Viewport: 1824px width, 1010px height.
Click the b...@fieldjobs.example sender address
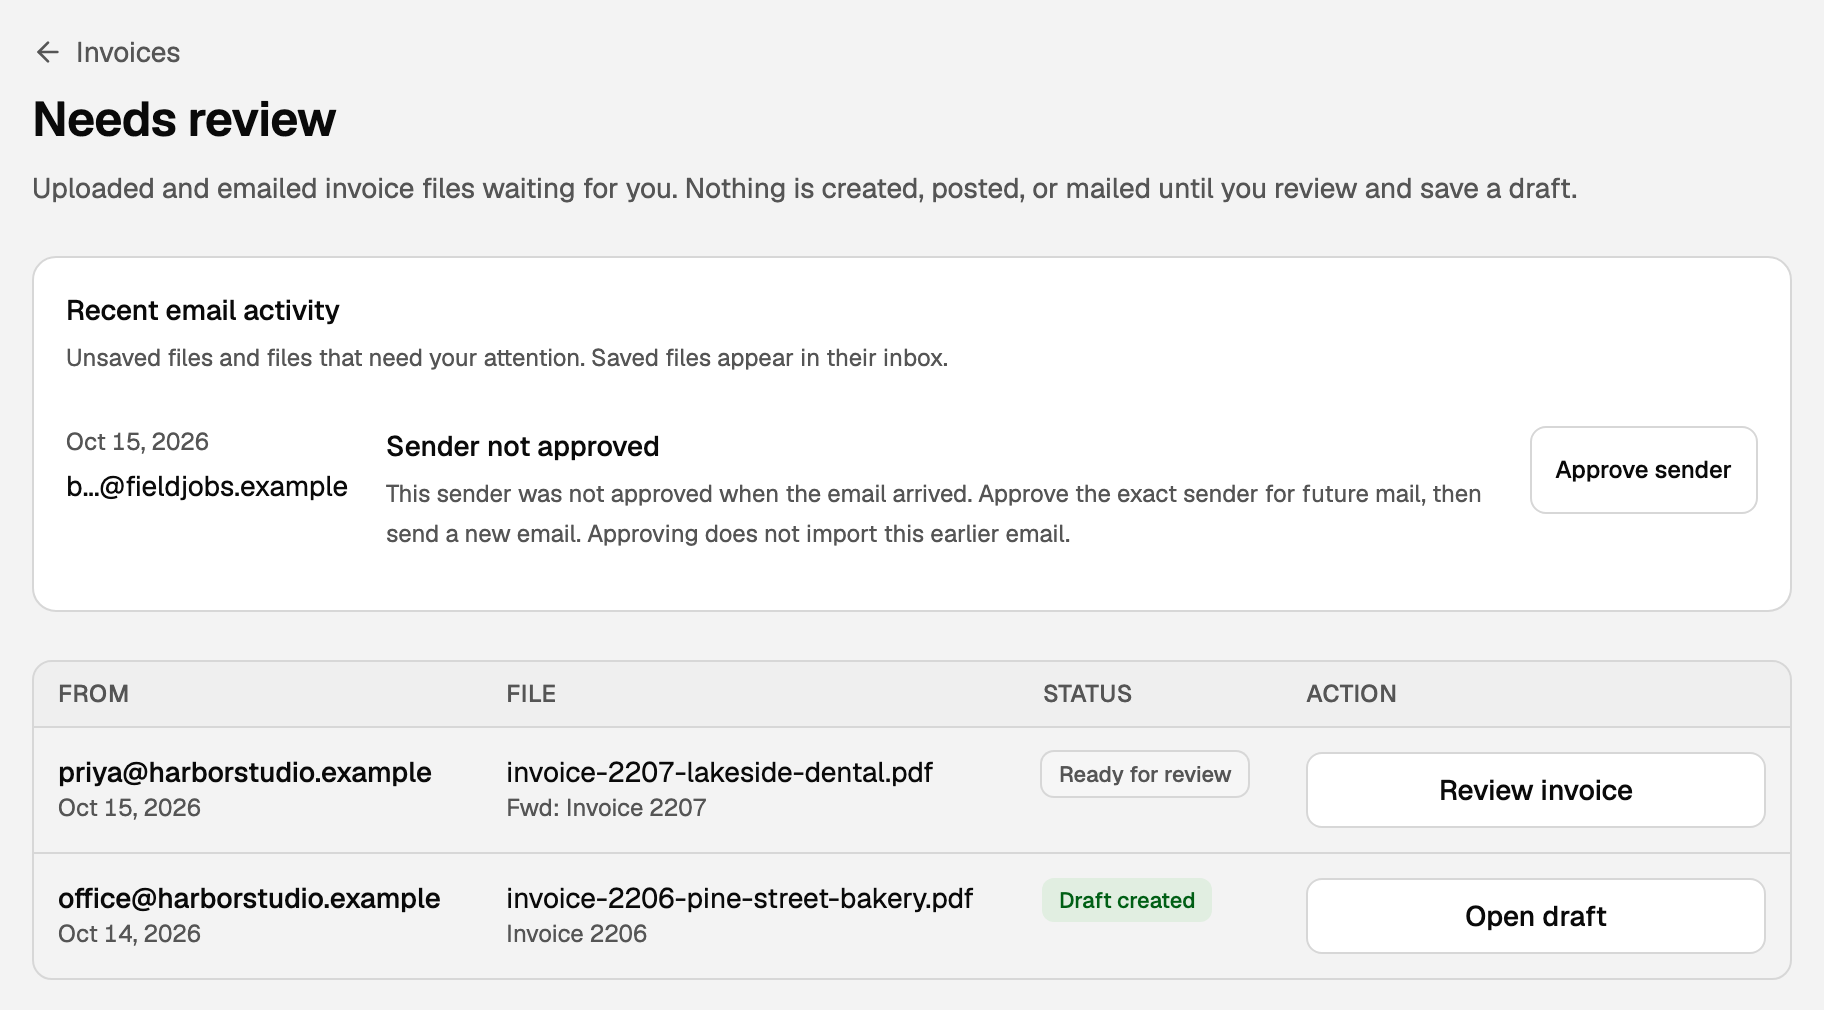pos(207,487)
